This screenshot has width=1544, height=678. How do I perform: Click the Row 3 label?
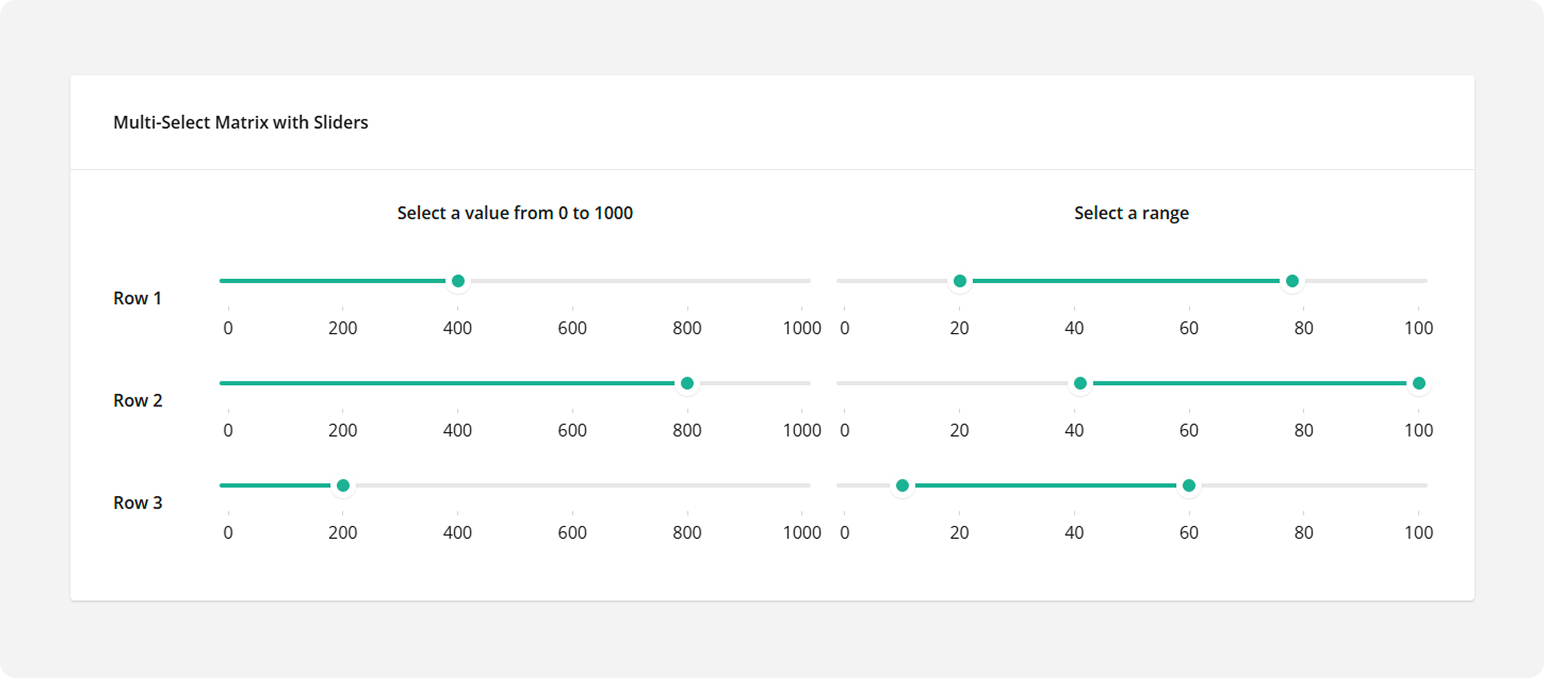pos(137,502)
